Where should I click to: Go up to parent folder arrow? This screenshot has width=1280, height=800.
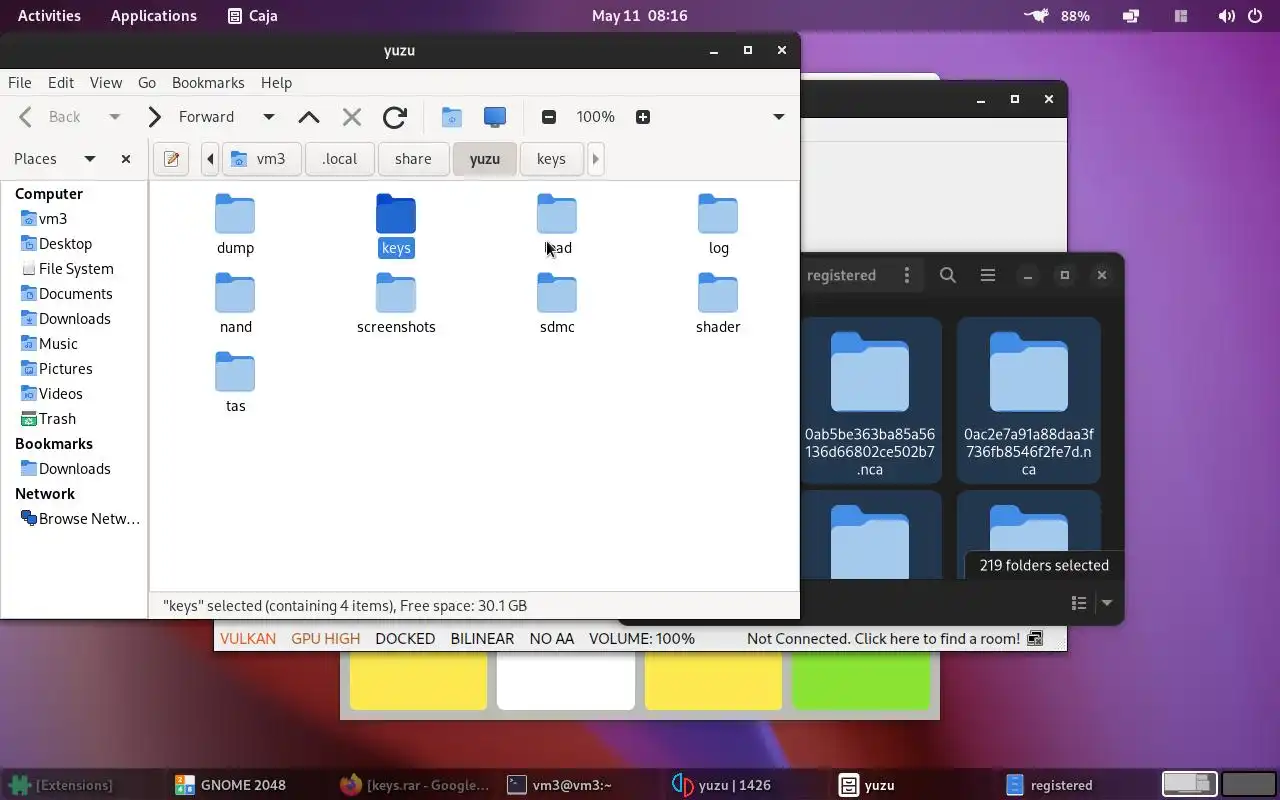(x=309, y=117)
